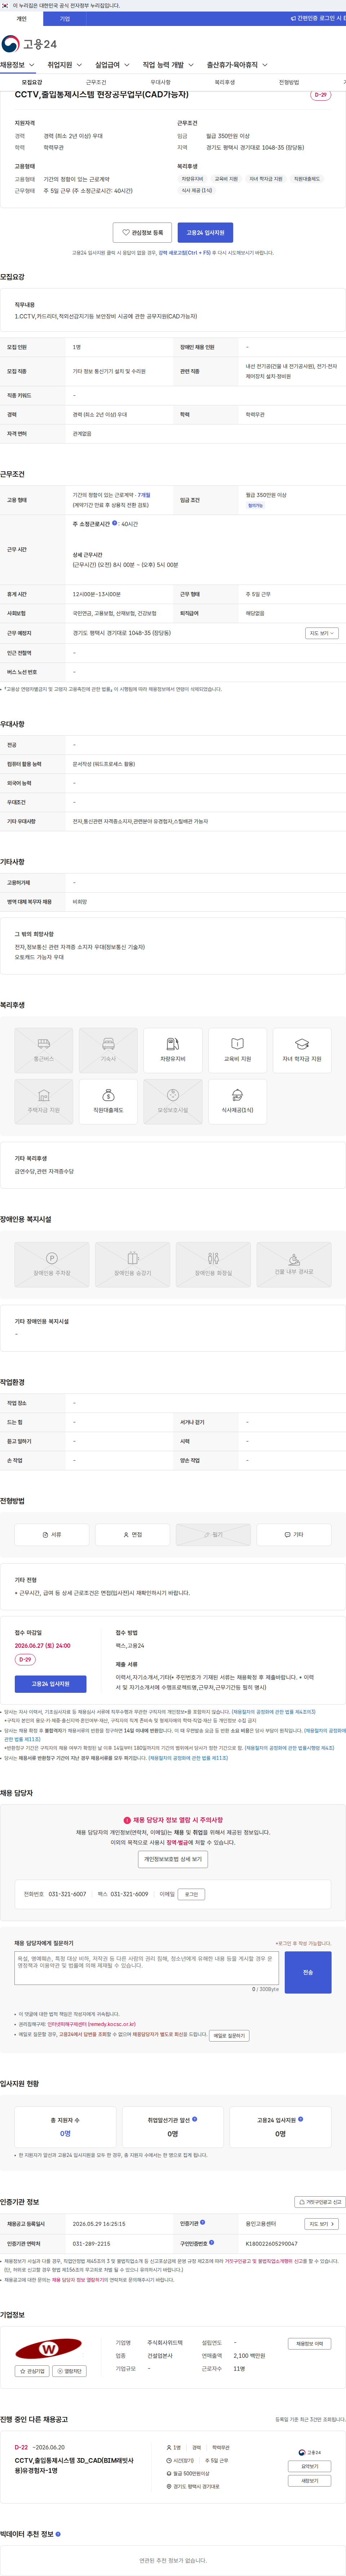The image size is (346, 2576).
Task: Click the 기숙사 benefit icon
Action: tap(108, 1050)
